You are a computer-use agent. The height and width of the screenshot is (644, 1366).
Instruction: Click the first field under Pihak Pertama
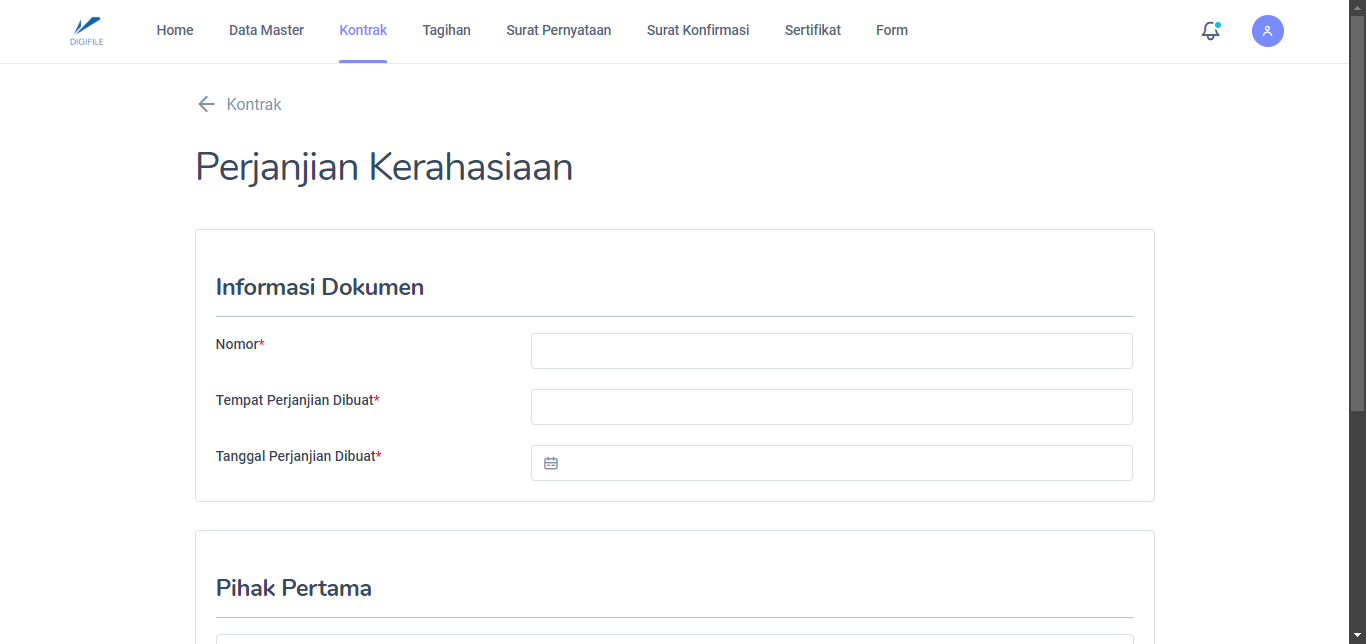pos(675,639)
